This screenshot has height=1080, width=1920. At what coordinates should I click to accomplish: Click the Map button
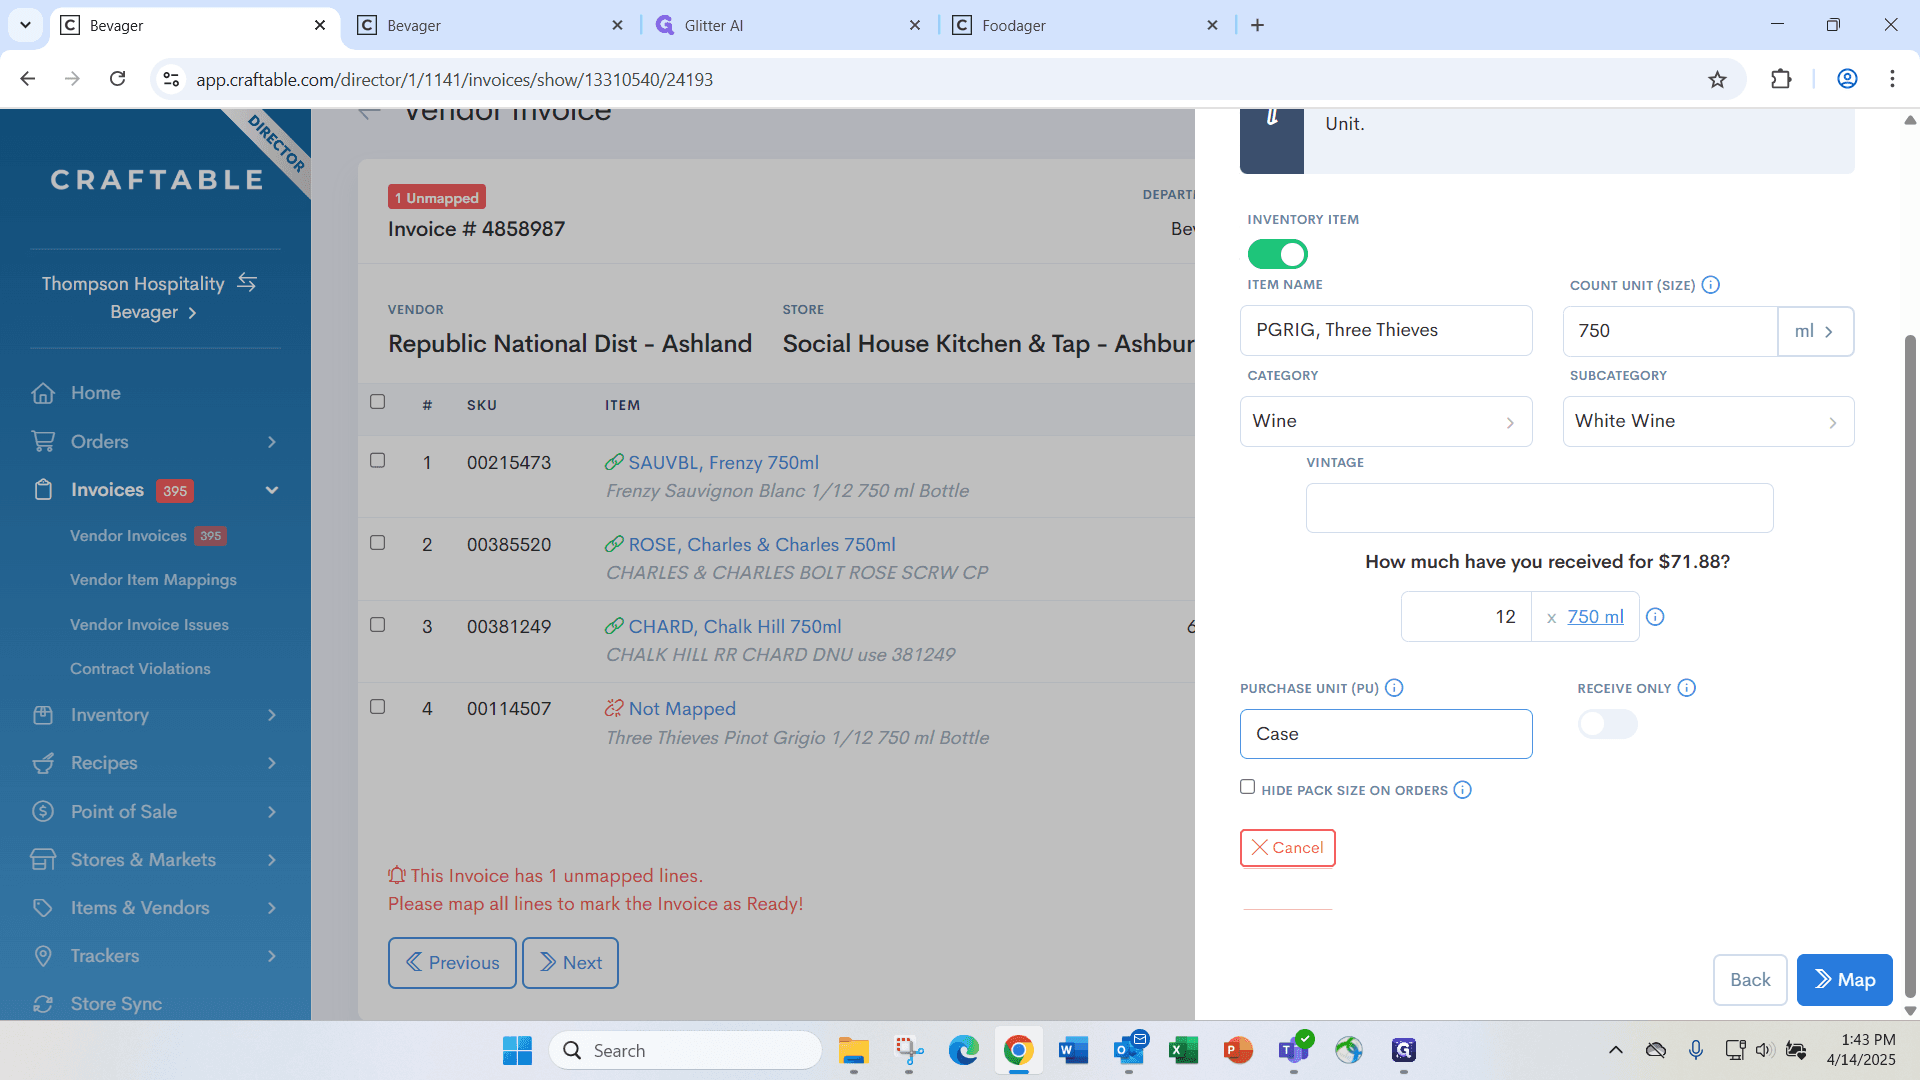coord(1845,980)
